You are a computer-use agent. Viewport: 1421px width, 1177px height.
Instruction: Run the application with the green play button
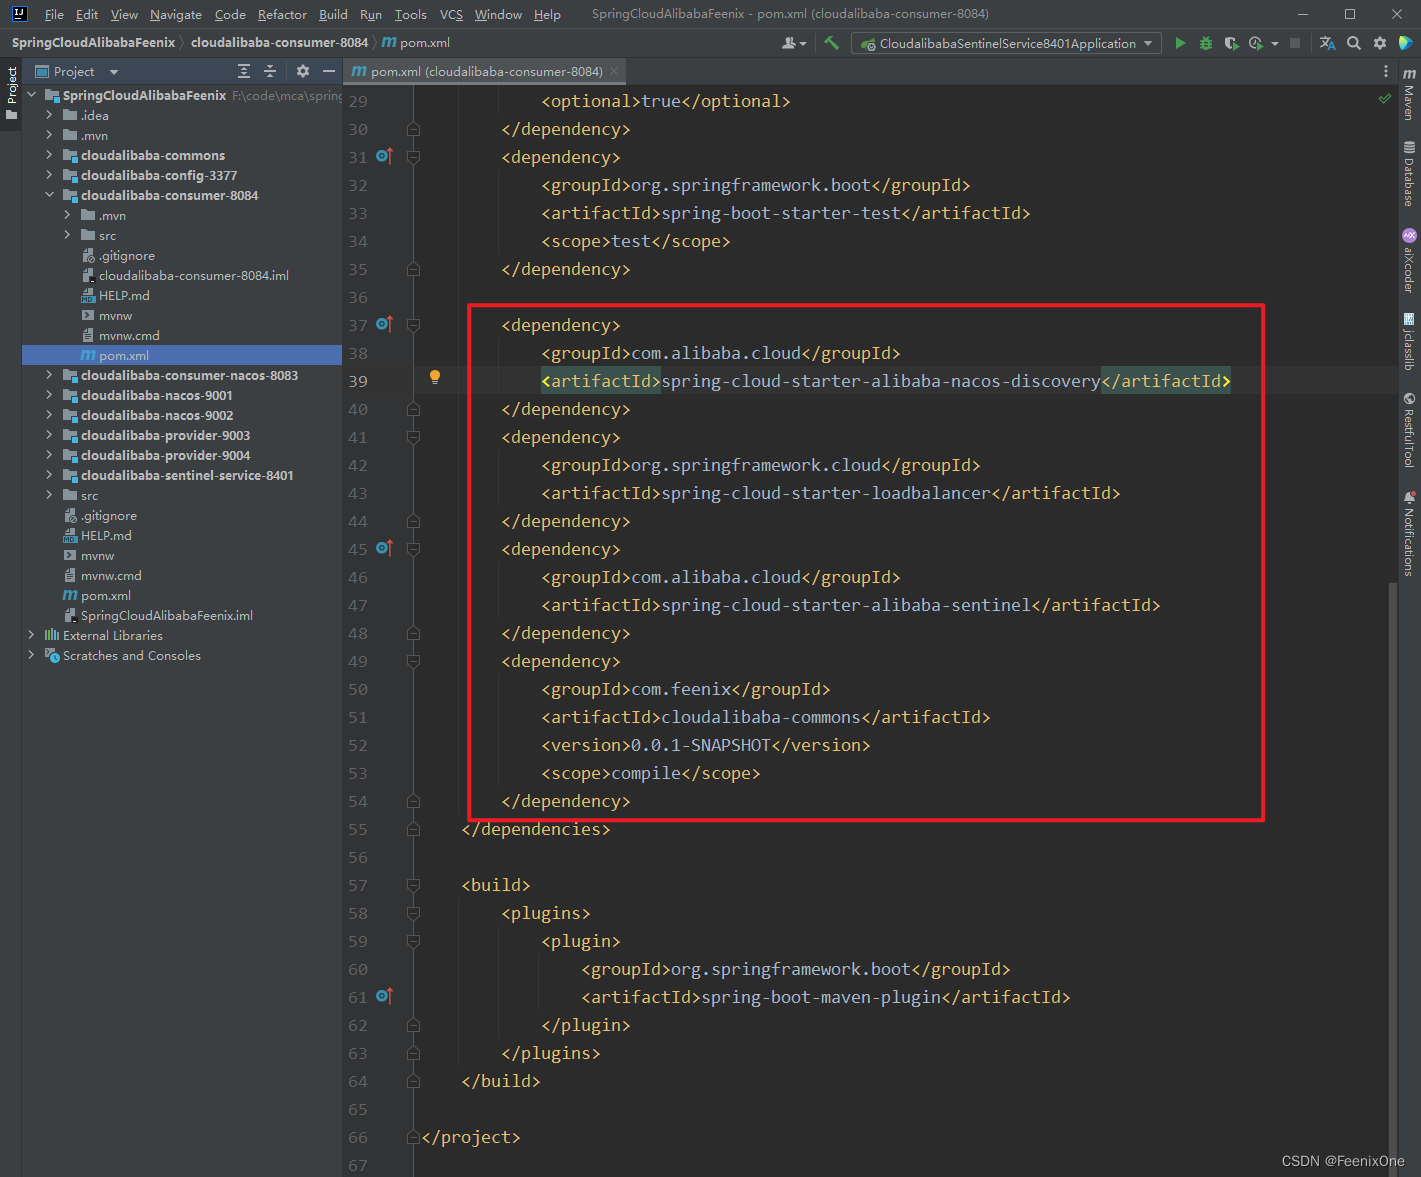(x=1180, y=43)
